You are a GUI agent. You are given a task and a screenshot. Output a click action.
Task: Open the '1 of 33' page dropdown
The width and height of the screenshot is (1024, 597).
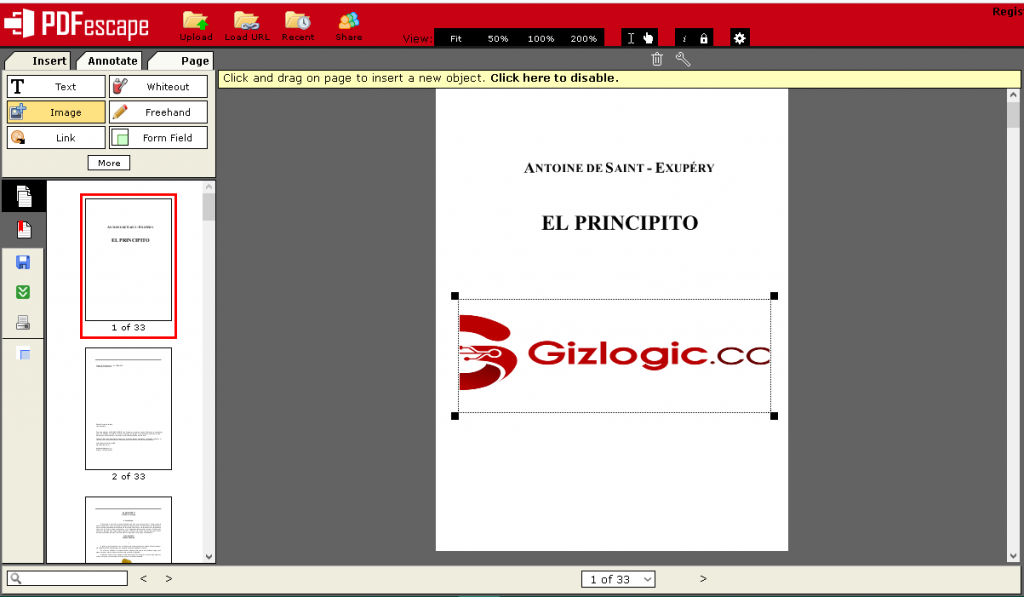tap(618, 579)
